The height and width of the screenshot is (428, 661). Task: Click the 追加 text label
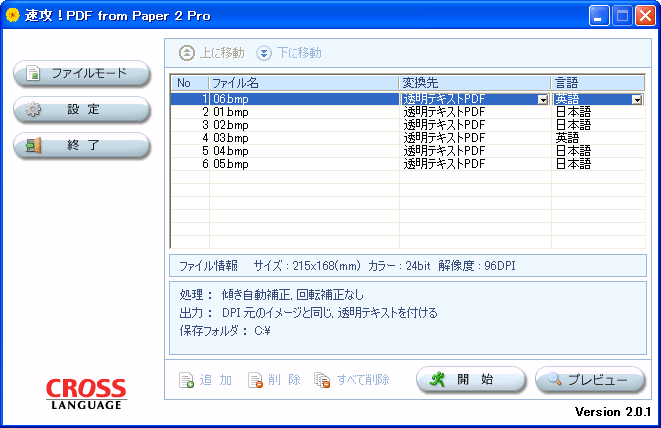(x=215, y=380)
